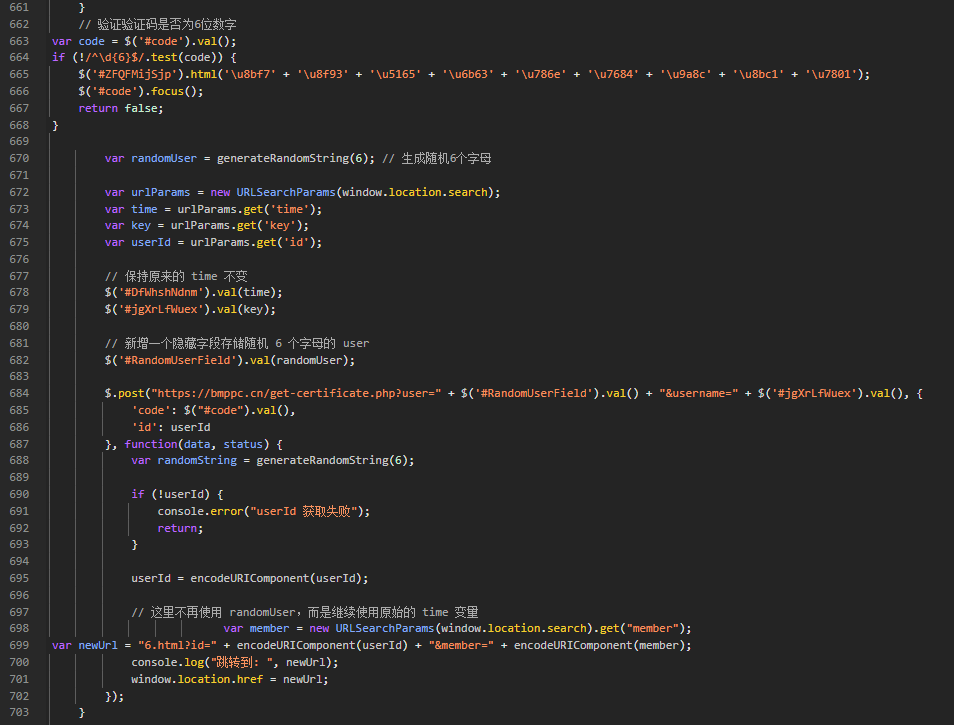
Task: Click 'function' keyword on line 687
Action: pyautogui.click(x=151, y=445)
